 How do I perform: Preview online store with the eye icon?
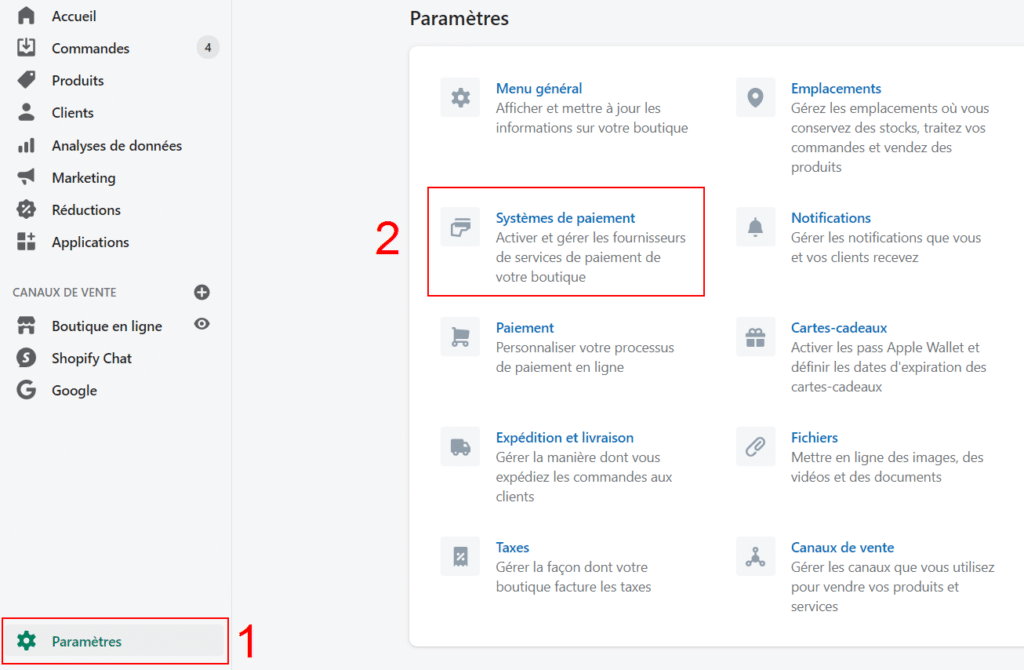(202, 325)
